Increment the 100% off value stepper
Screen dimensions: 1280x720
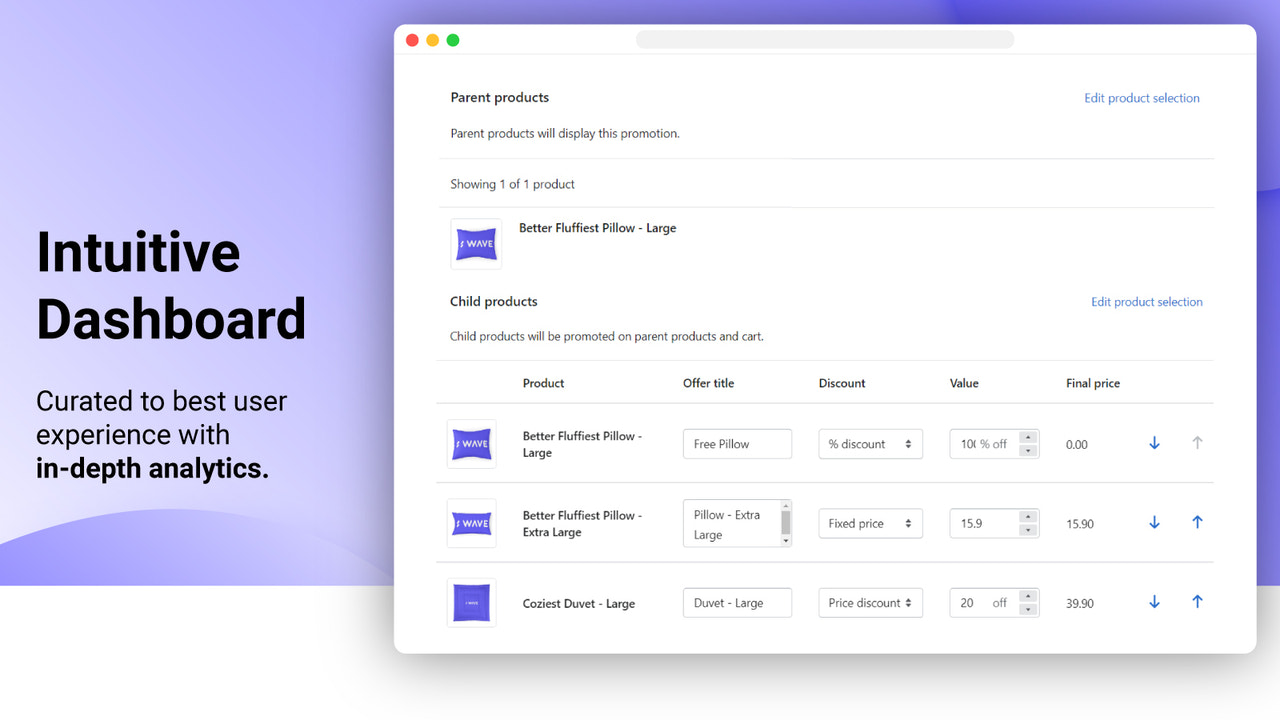click(1028, 438)
